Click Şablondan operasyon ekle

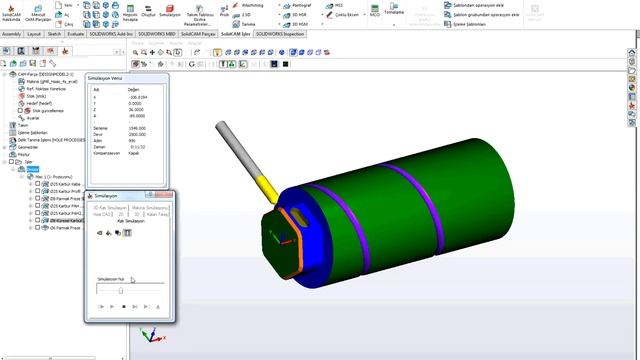(x=474, y=5)
